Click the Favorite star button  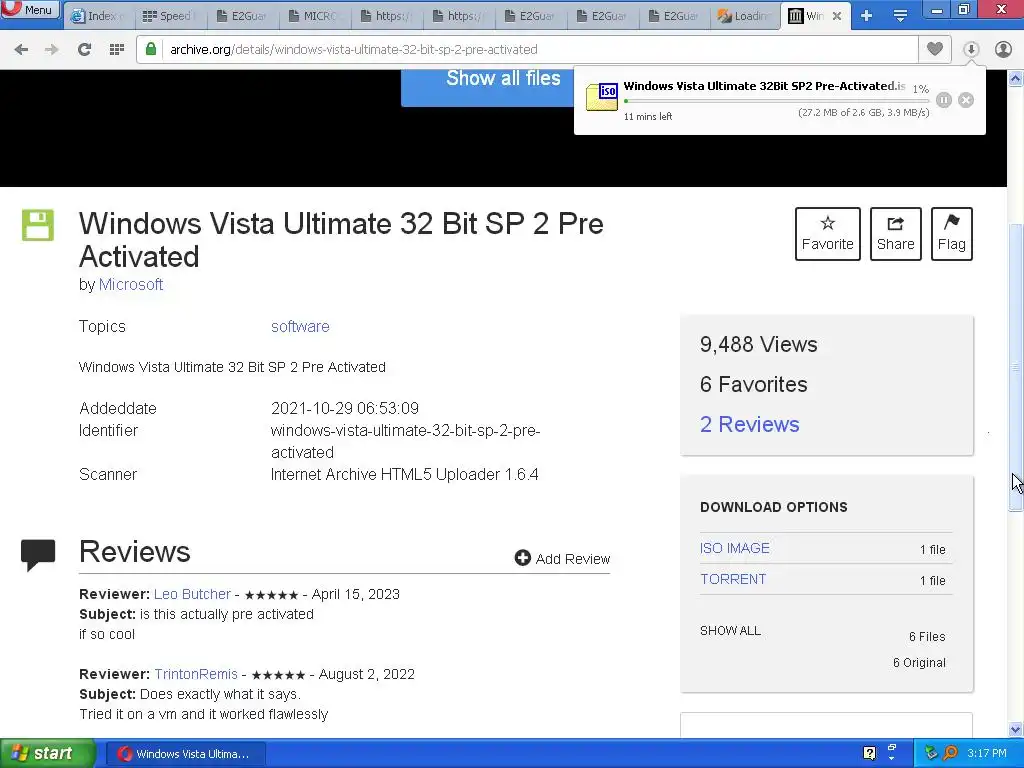pyautogui.click(x=827, y=234)
